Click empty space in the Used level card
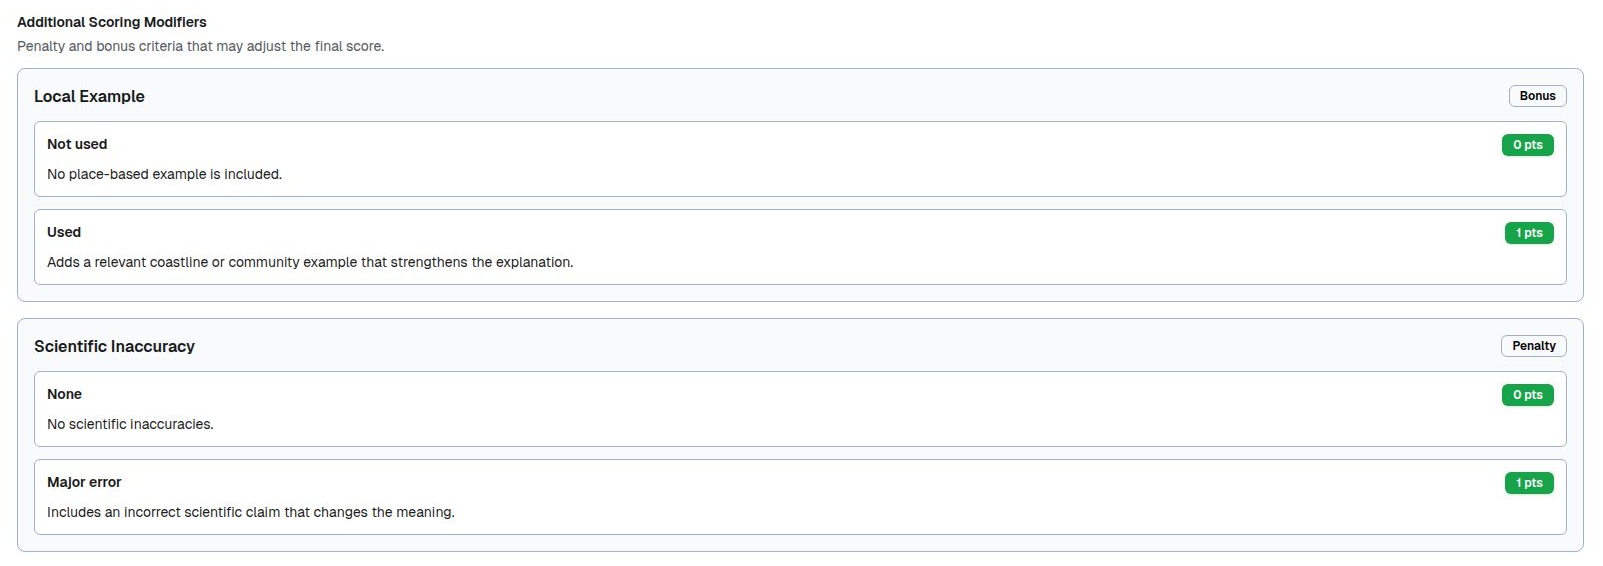This screenshot has width=1603, height=566. (x=1000, y=248)
